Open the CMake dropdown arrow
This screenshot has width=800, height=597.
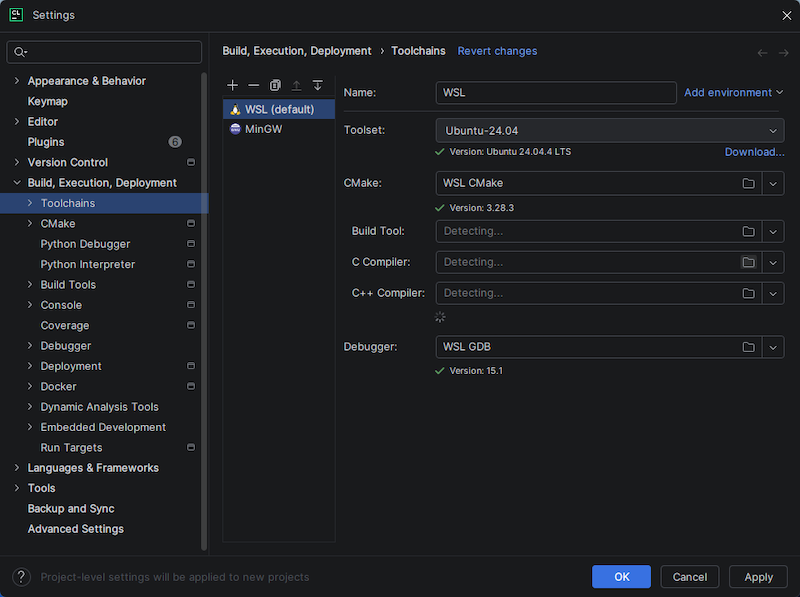pyautogui.click(x=773, y=183)
